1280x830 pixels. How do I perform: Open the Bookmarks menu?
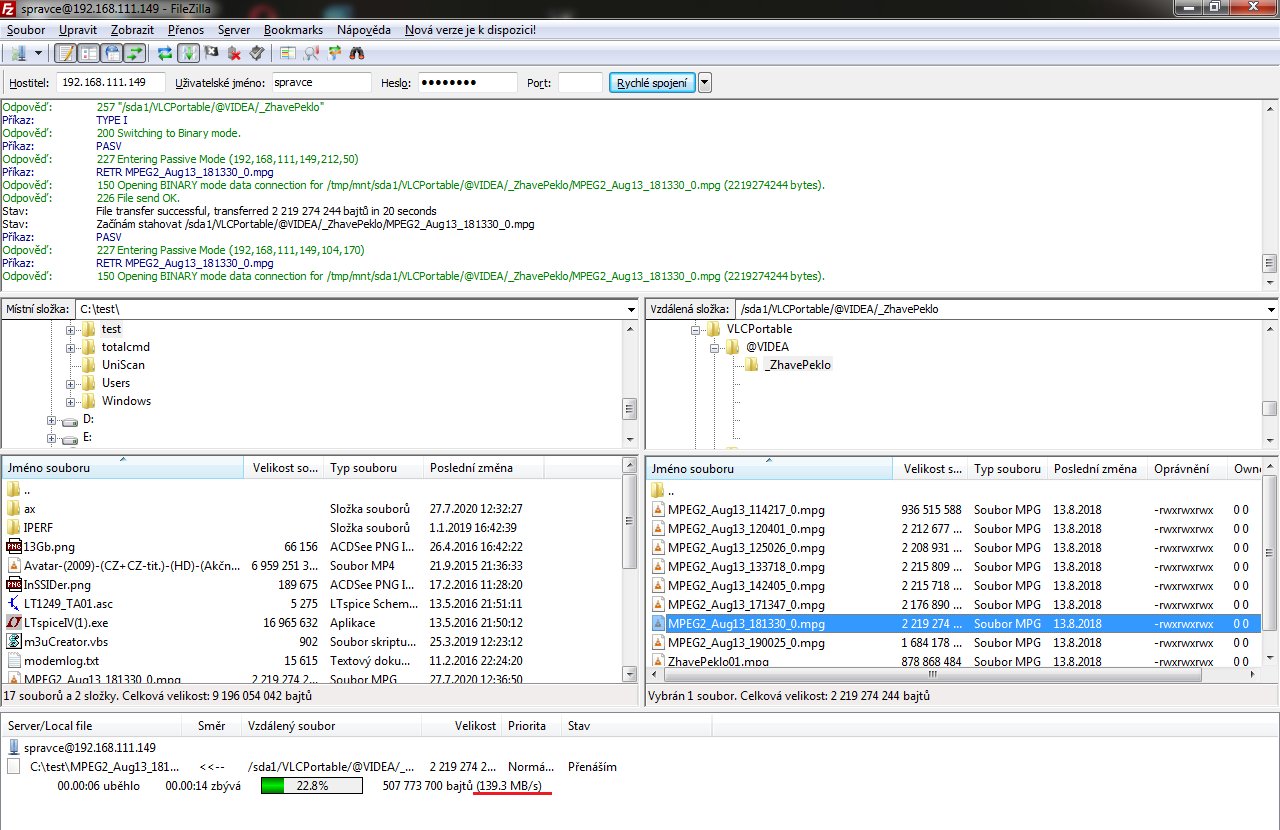click(x=293, y=30)
